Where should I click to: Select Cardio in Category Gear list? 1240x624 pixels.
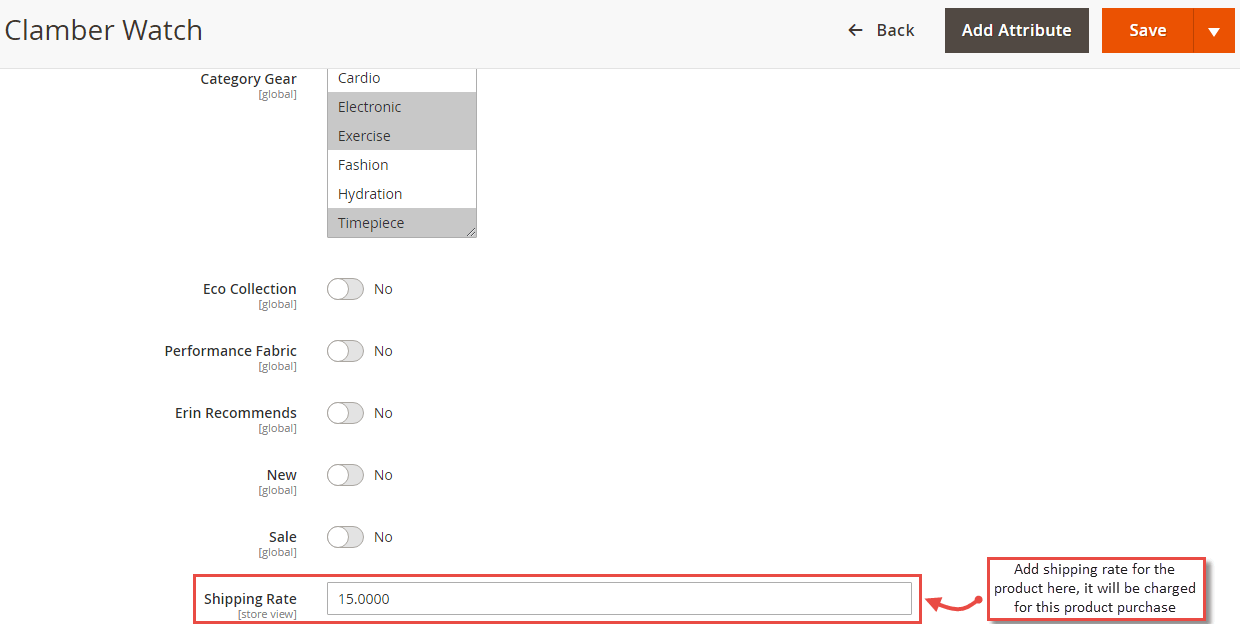pyautogui.click(x=402, y=78)
